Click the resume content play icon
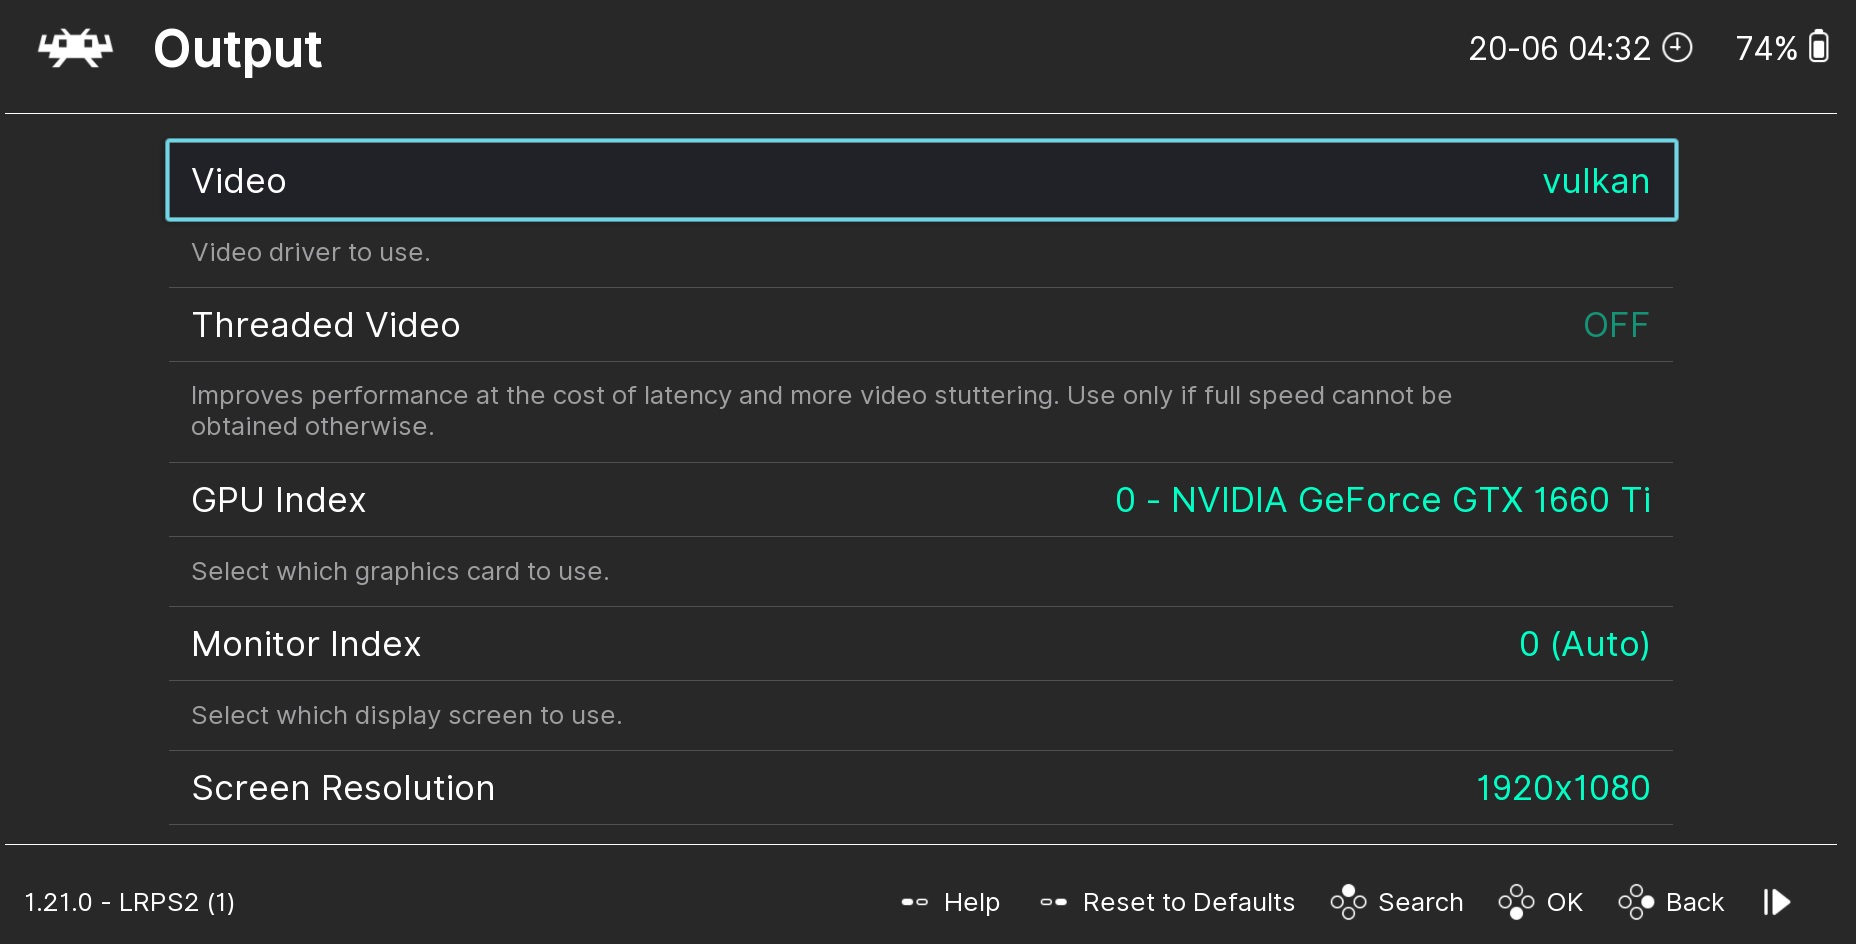1856x944 pixels. (x=1777, y=902)
